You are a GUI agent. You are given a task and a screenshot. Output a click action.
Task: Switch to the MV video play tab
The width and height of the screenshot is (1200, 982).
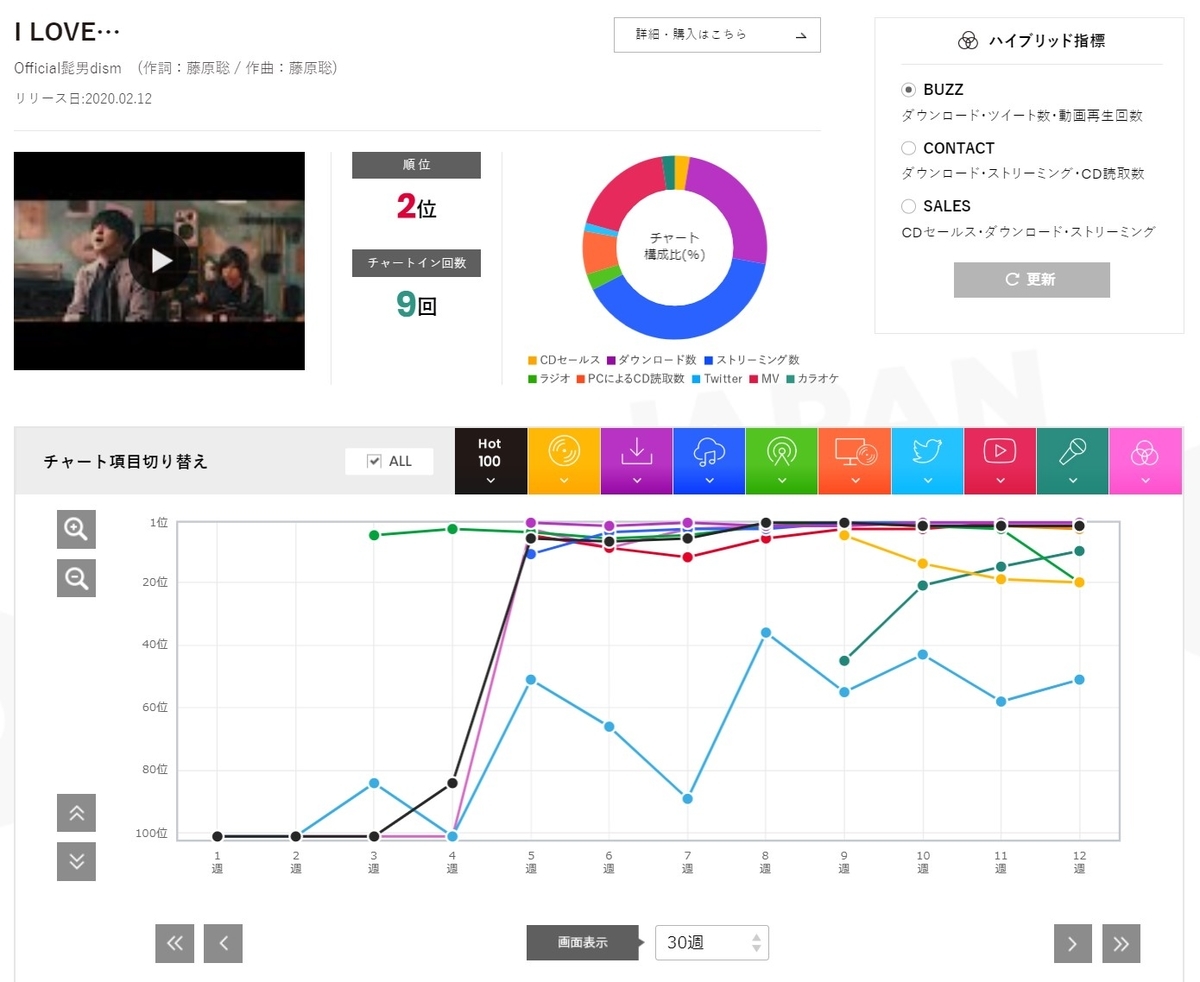[999, 461]
